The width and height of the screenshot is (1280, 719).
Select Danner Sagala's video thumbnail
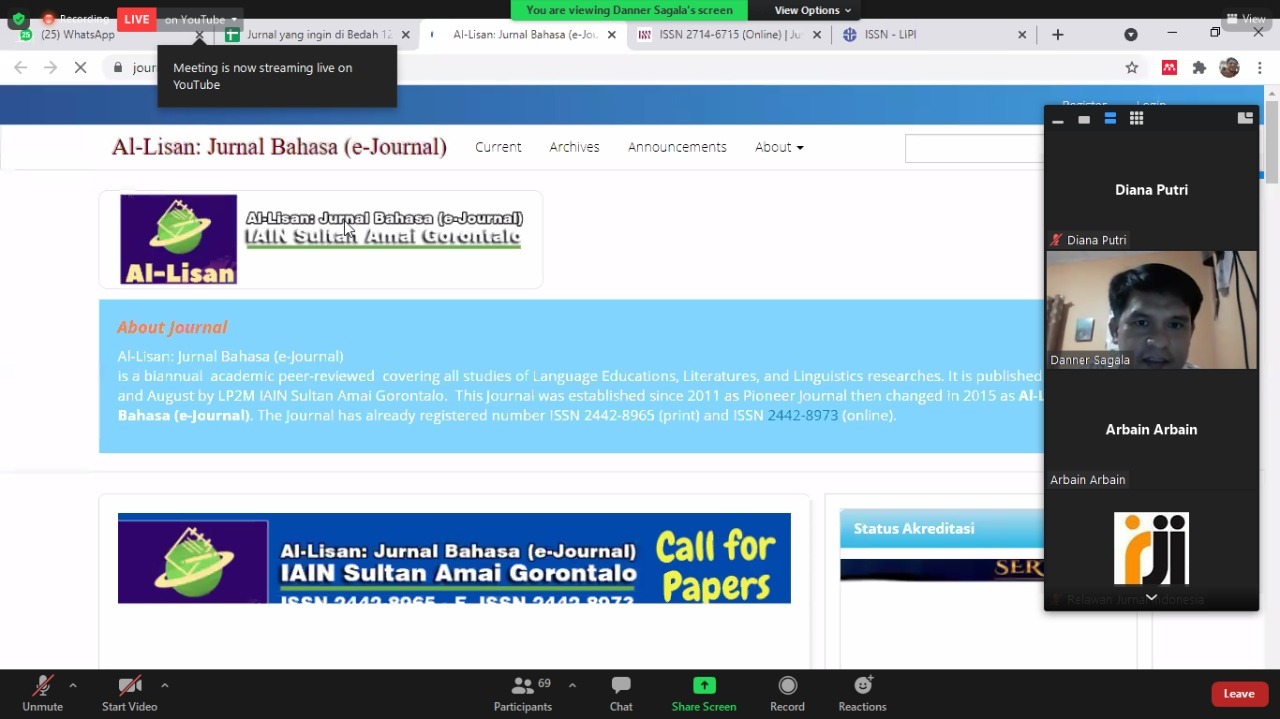[x=1151, y=310]
